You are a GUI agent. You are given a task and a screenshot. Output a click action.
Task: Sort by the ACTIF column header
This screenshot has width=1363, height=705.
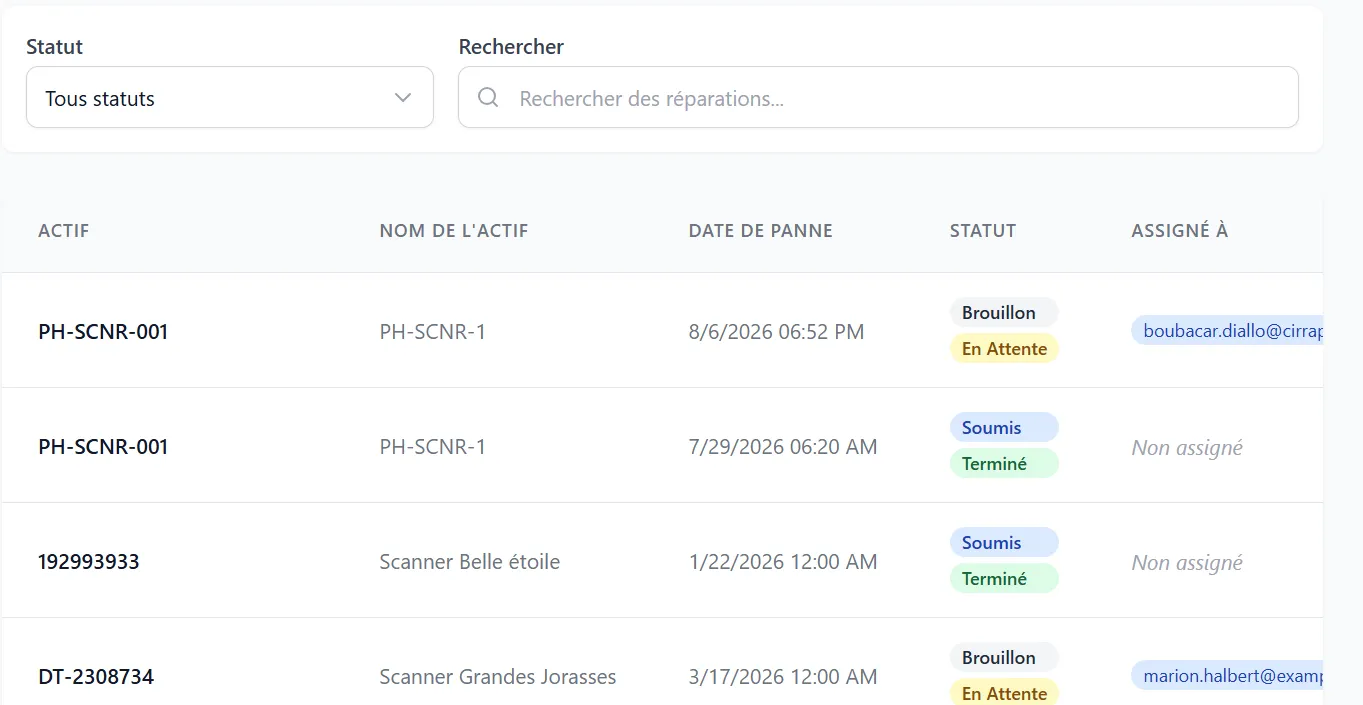point(64,231)
